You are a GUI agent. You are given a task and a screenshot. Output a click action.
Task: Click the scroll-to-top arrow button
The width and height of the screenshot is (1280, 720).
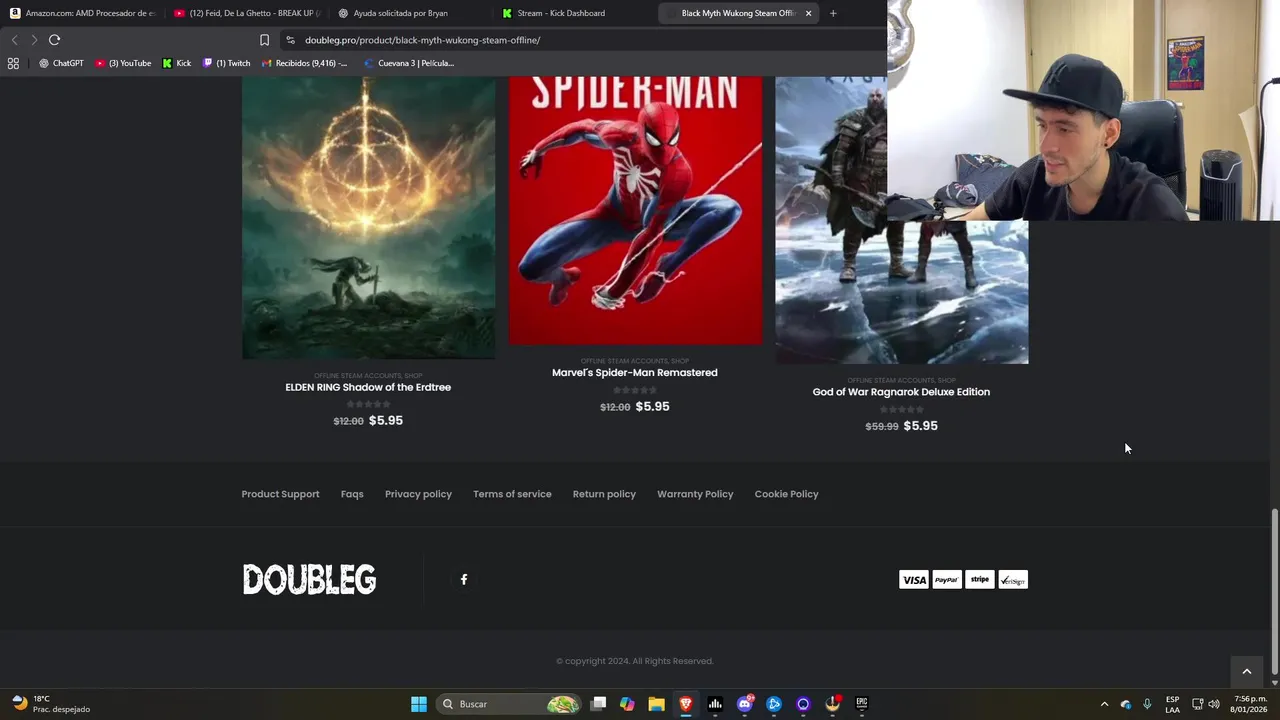click(x=1246, y=672)
